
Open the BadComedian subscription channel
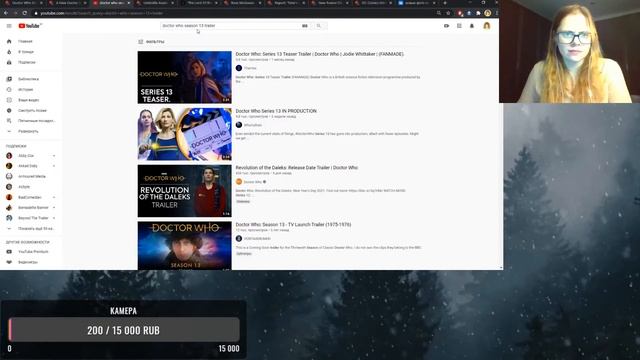tap(32, 197)
